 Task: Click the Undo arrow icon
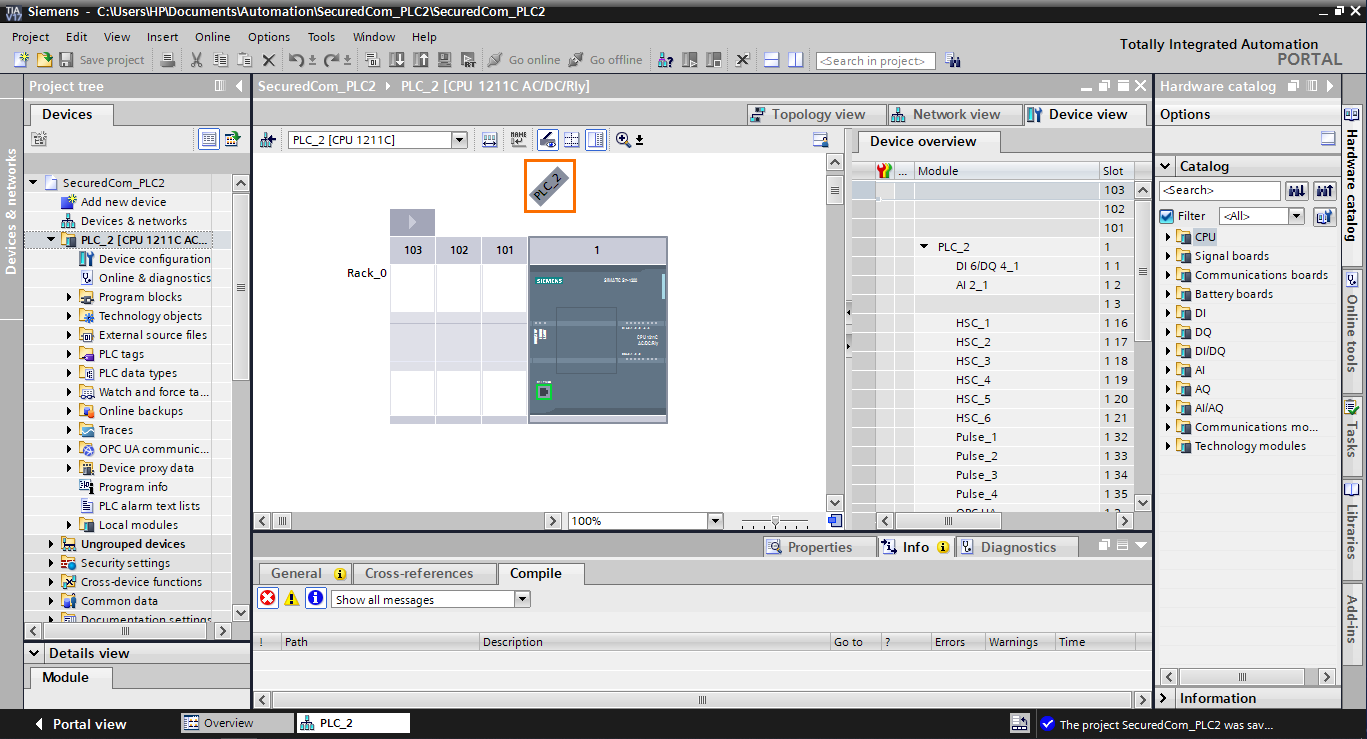296,60
